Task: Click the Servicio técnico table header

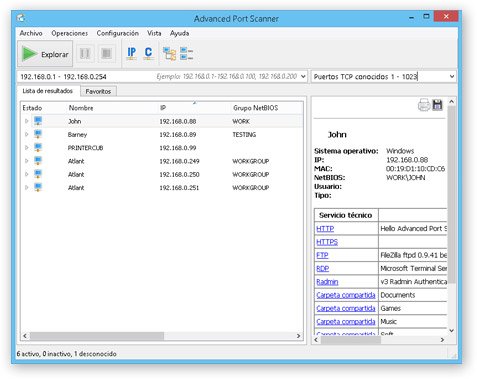Action: pyautogui.click(x=345, y=215)
